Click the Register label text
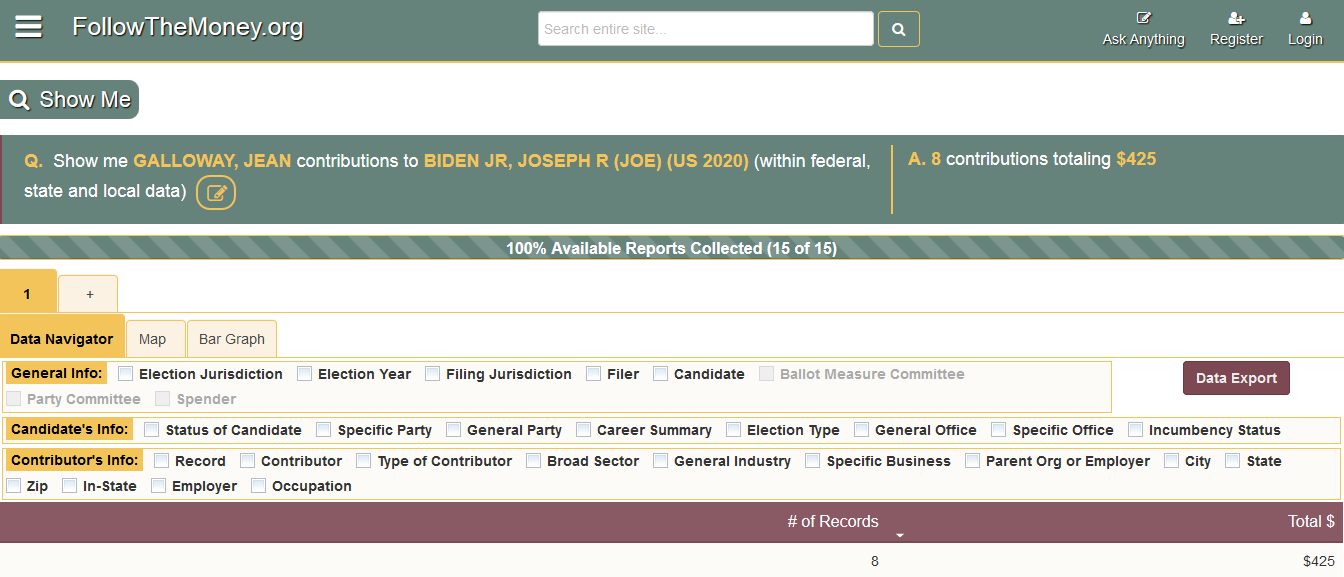Screen dimensions: 1344x577 (1236, 39)
